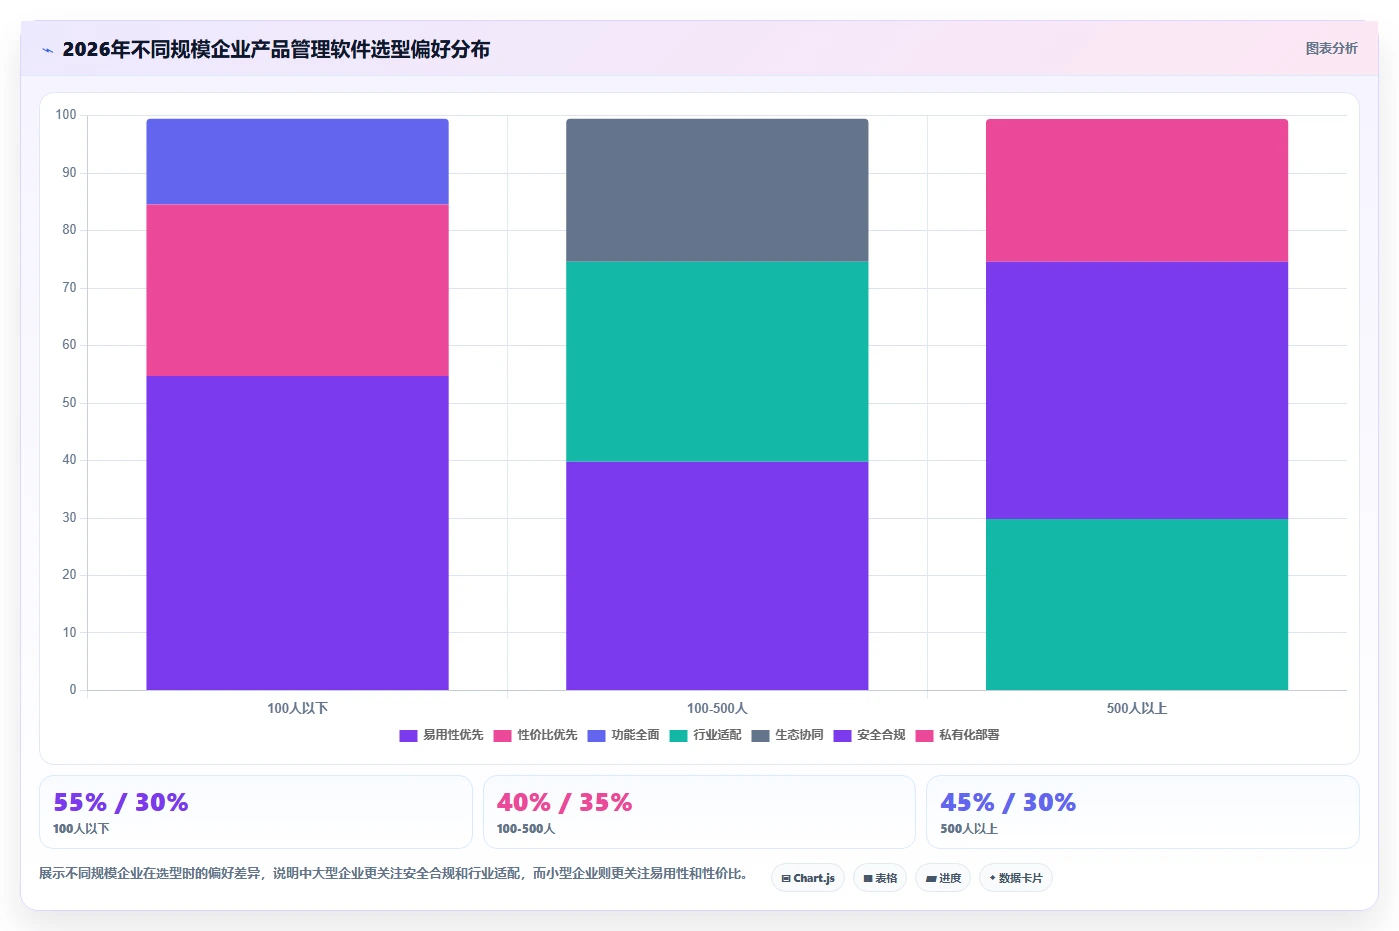Open the 40% / 35% stat card
The height and width of the screenshot is (931, 1399).
pyautogui.click(x=699, y=812)
